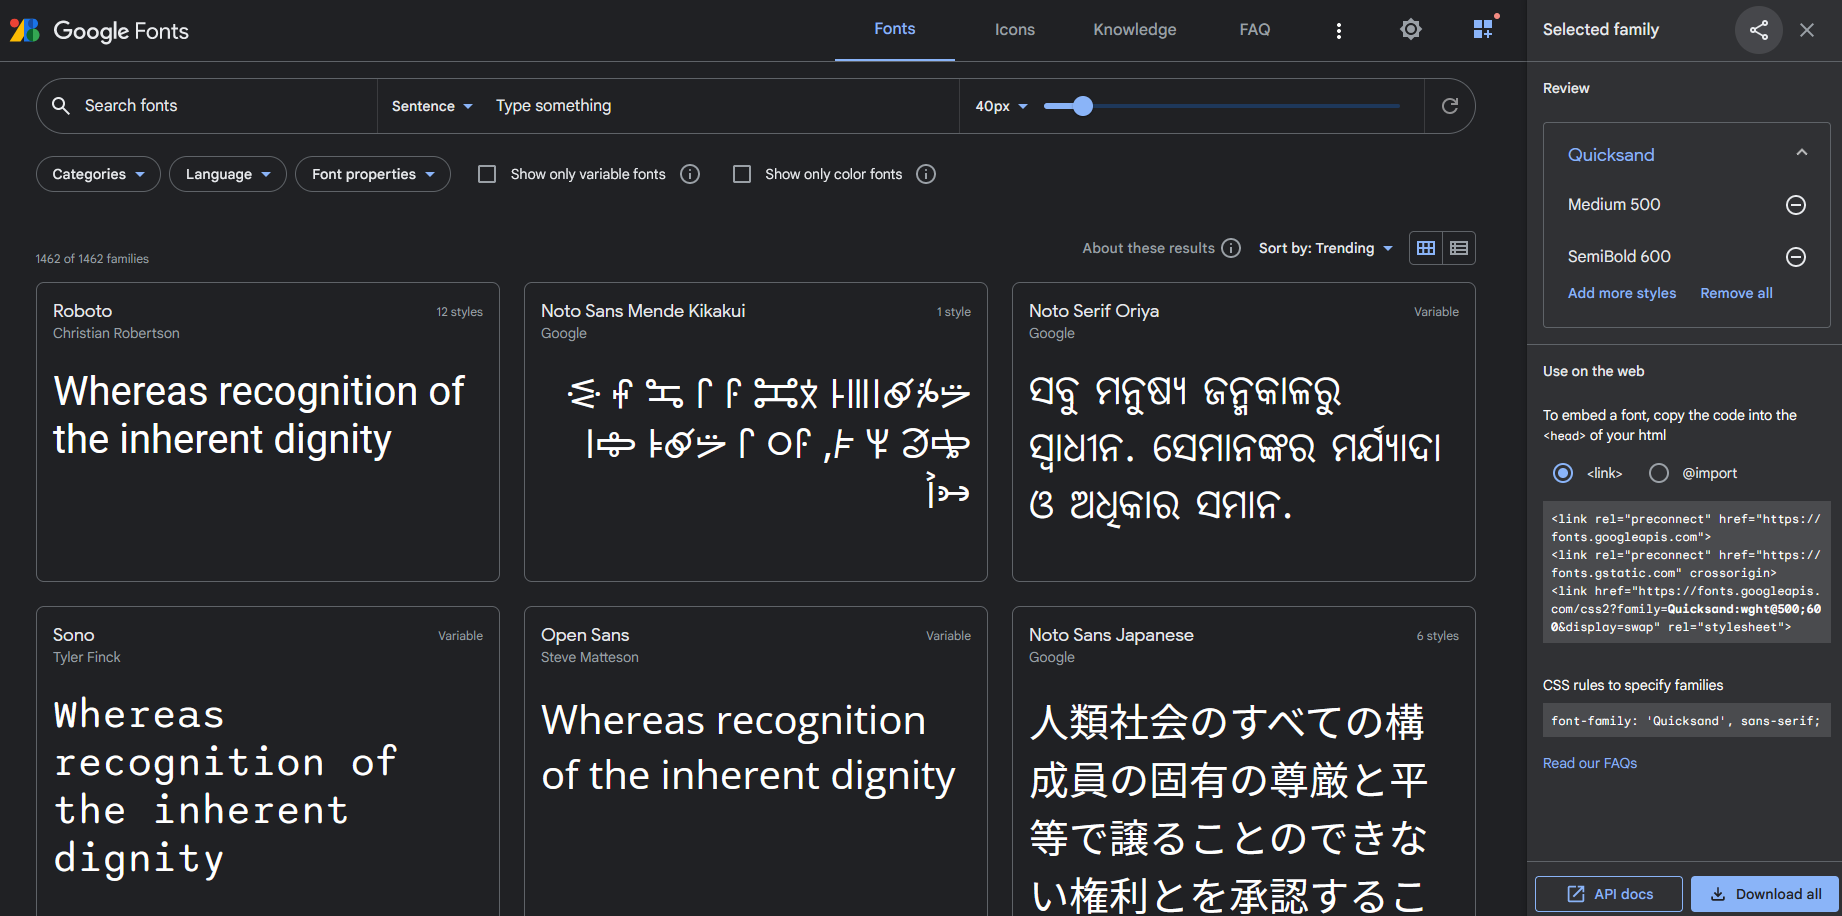Click Add more styles link
1842x916 pixels.
pos(1622,293)
